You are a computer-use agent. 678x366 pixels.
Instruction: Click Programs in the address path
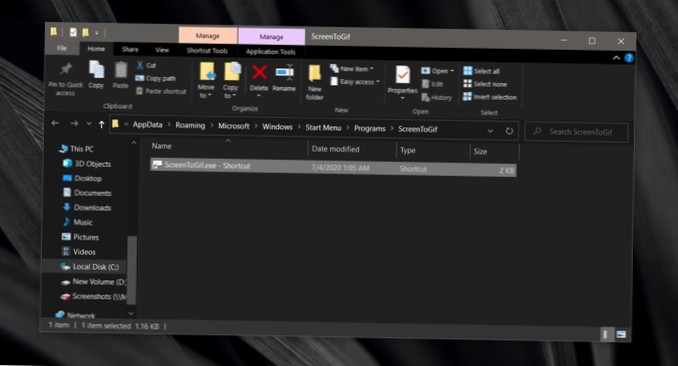click(x=370, y=128)
